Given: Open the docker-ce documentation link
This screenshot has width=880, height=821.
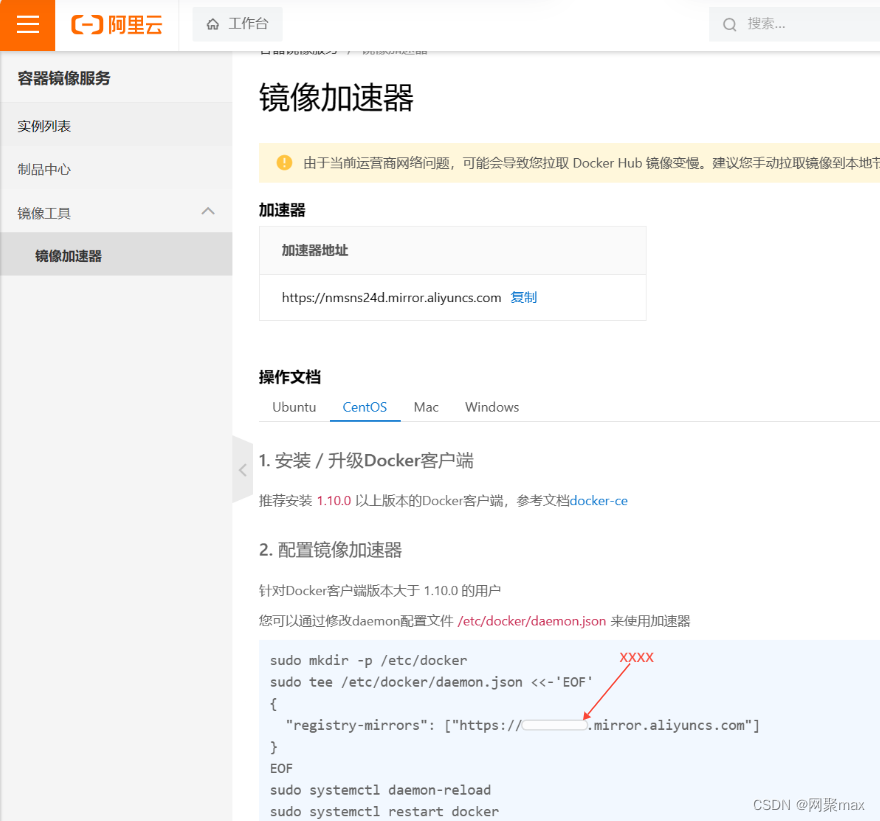Looking at the screenshot, I should click(x=598, y=501).
